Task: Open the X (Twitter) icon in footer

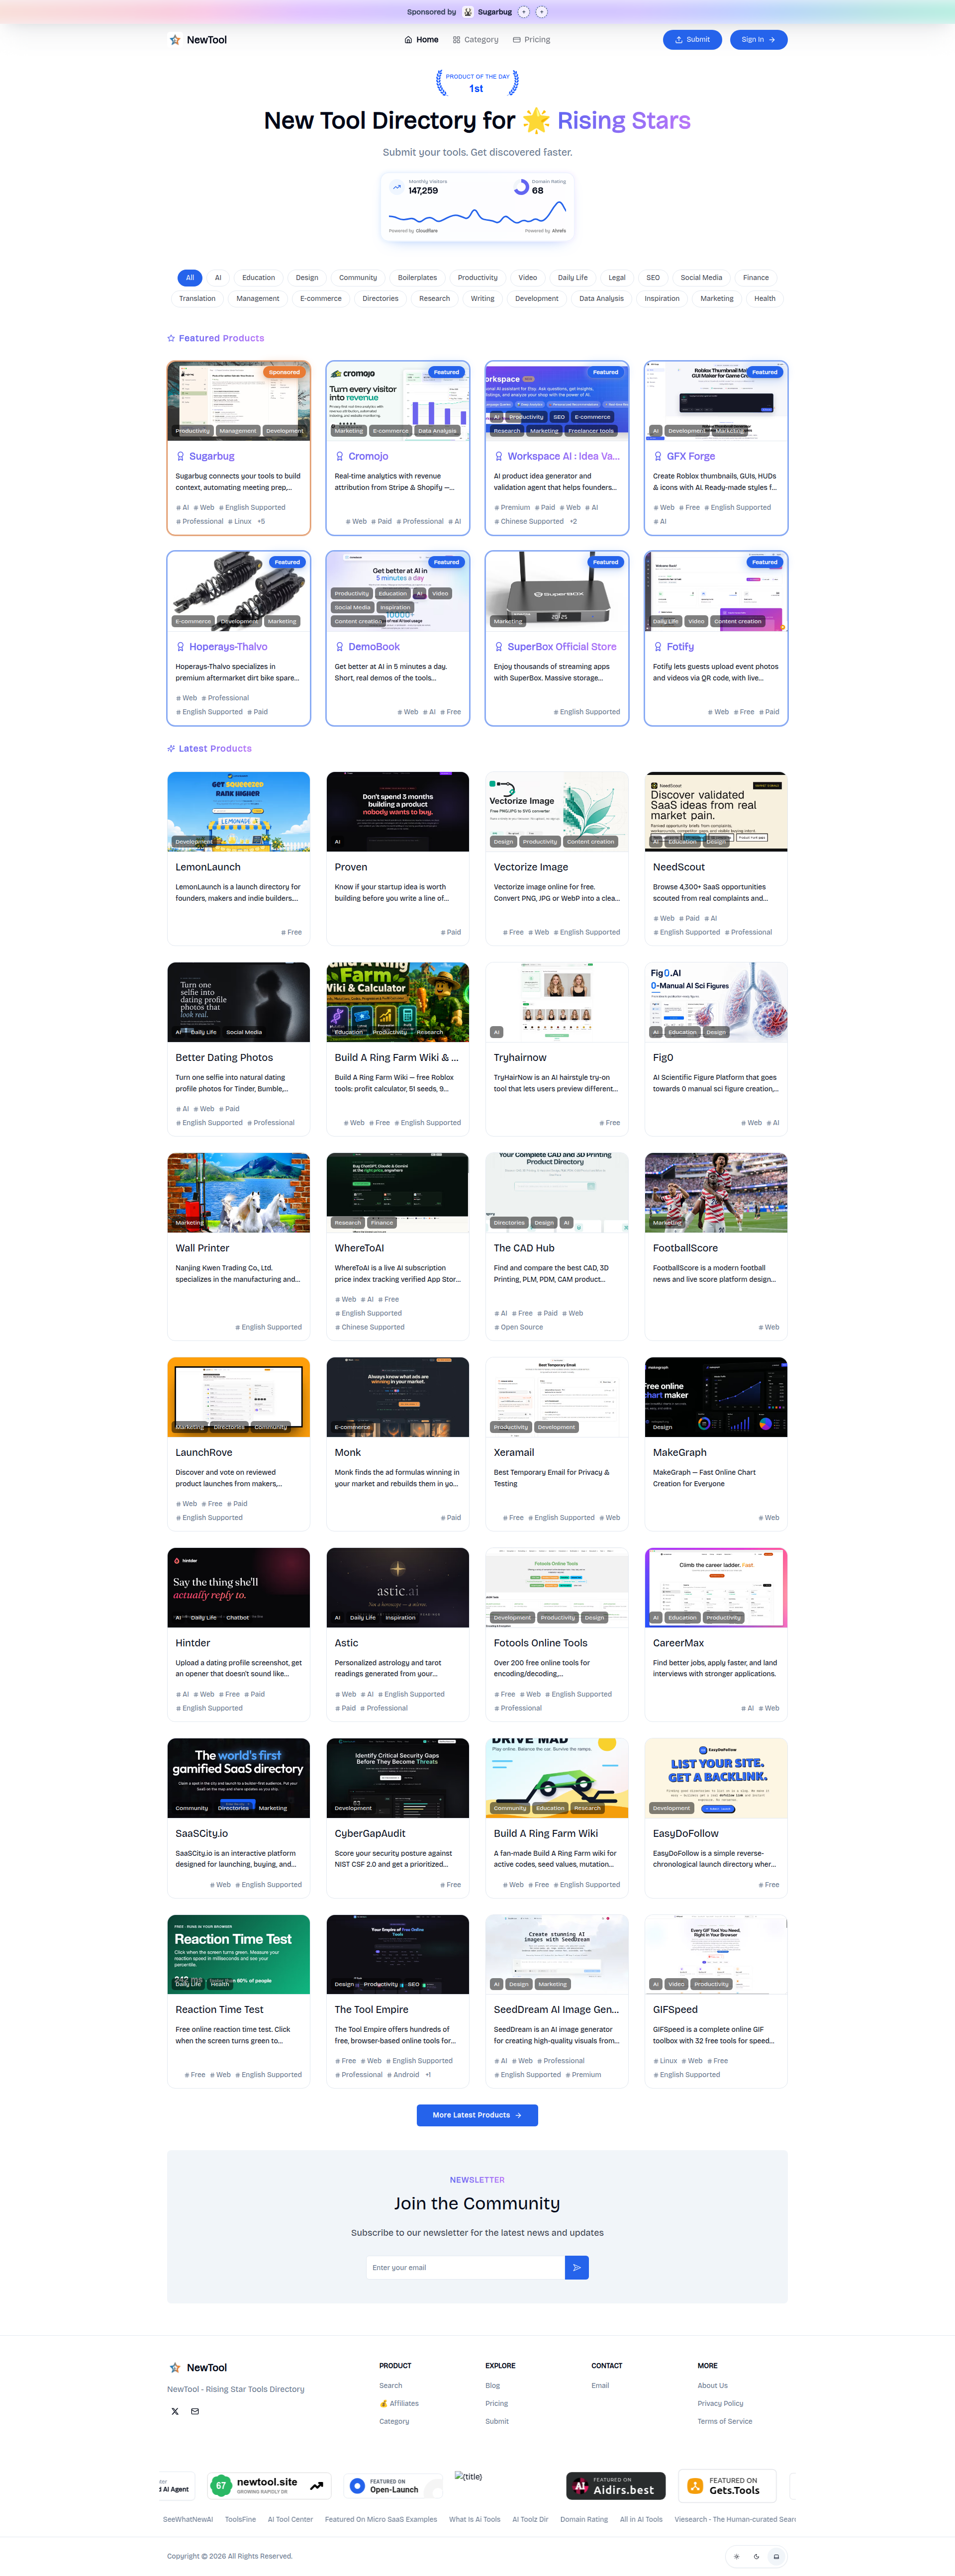Action: tap(175, 2411)
